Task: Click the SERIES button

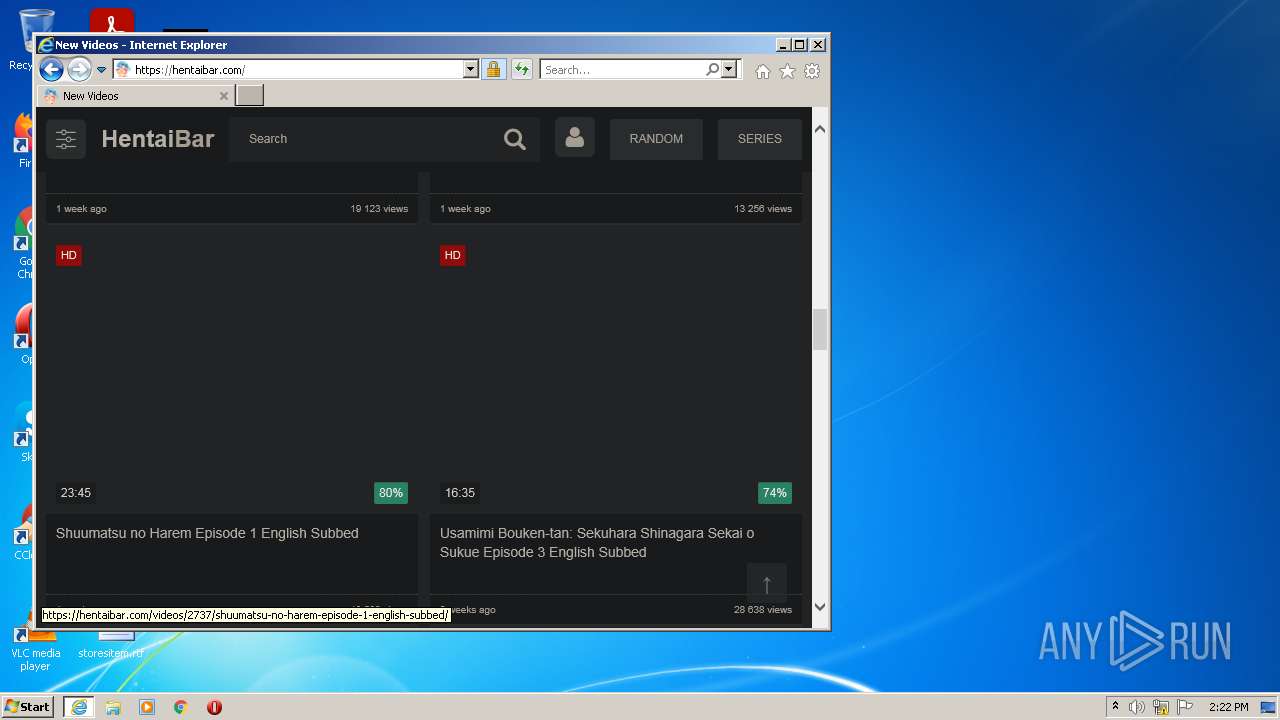Action: point(760,139)
